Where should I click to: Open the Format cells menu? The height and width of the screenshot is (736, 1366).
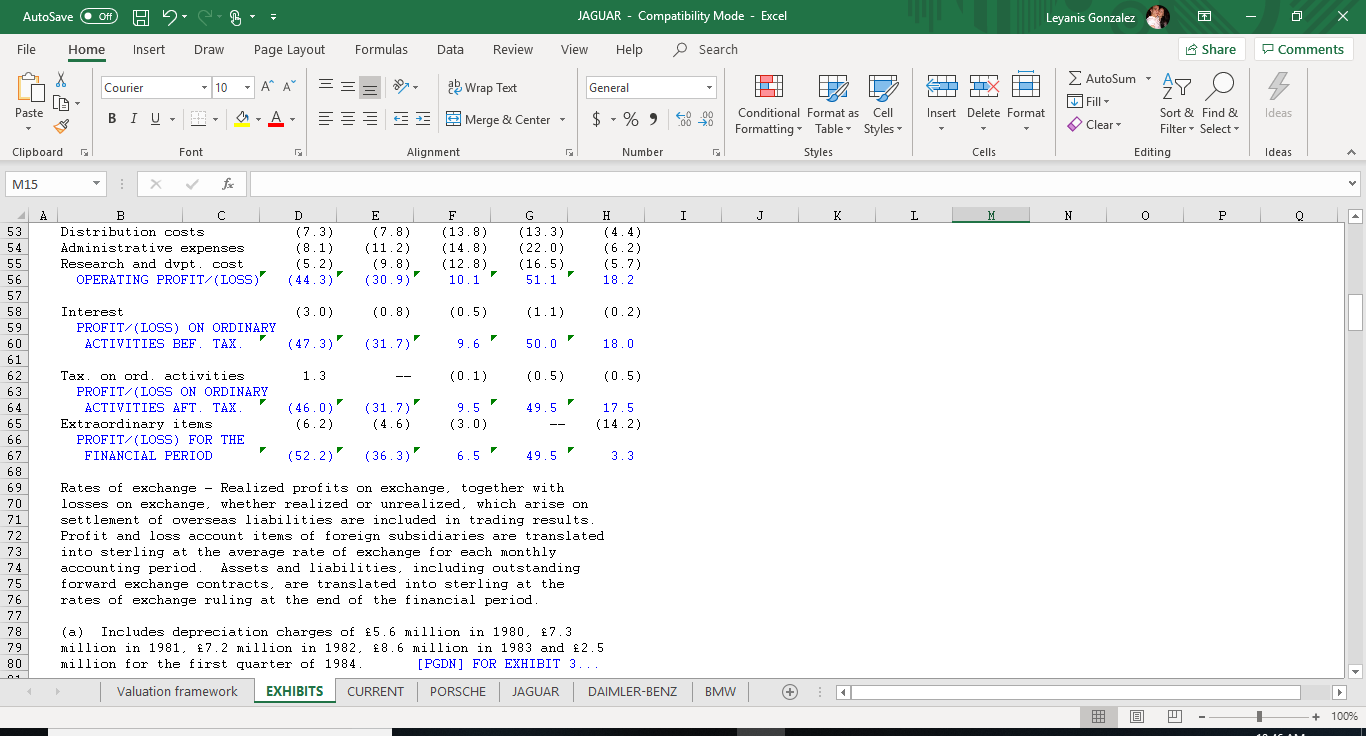click(x=1026, y=104)
